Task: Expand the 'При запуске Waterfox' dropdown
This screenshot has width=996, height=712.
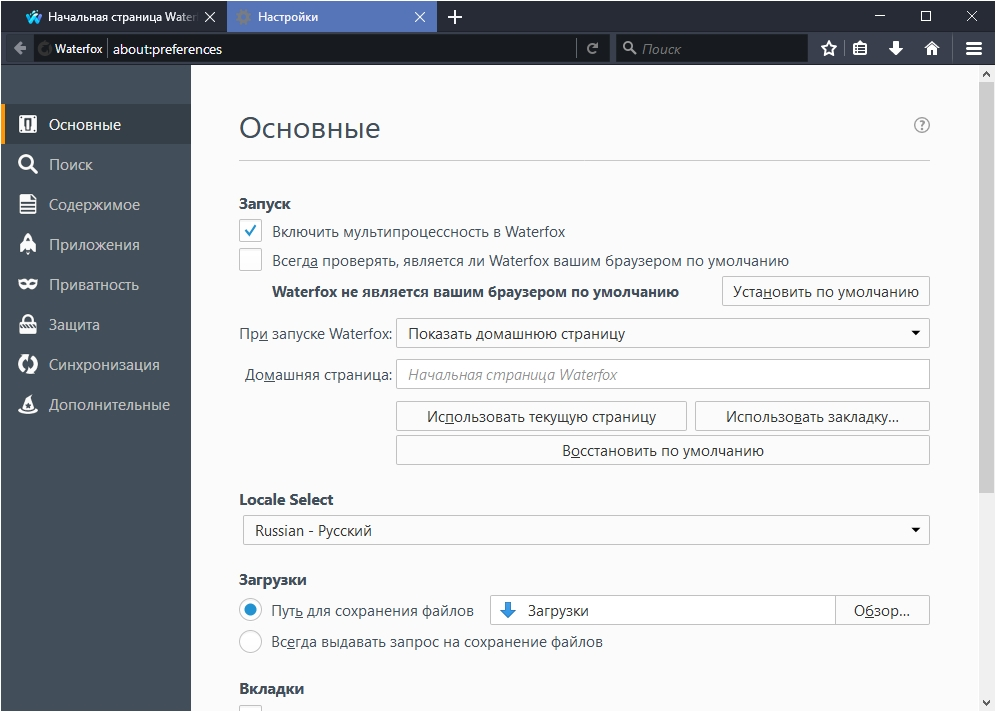Action: (662, 333)
